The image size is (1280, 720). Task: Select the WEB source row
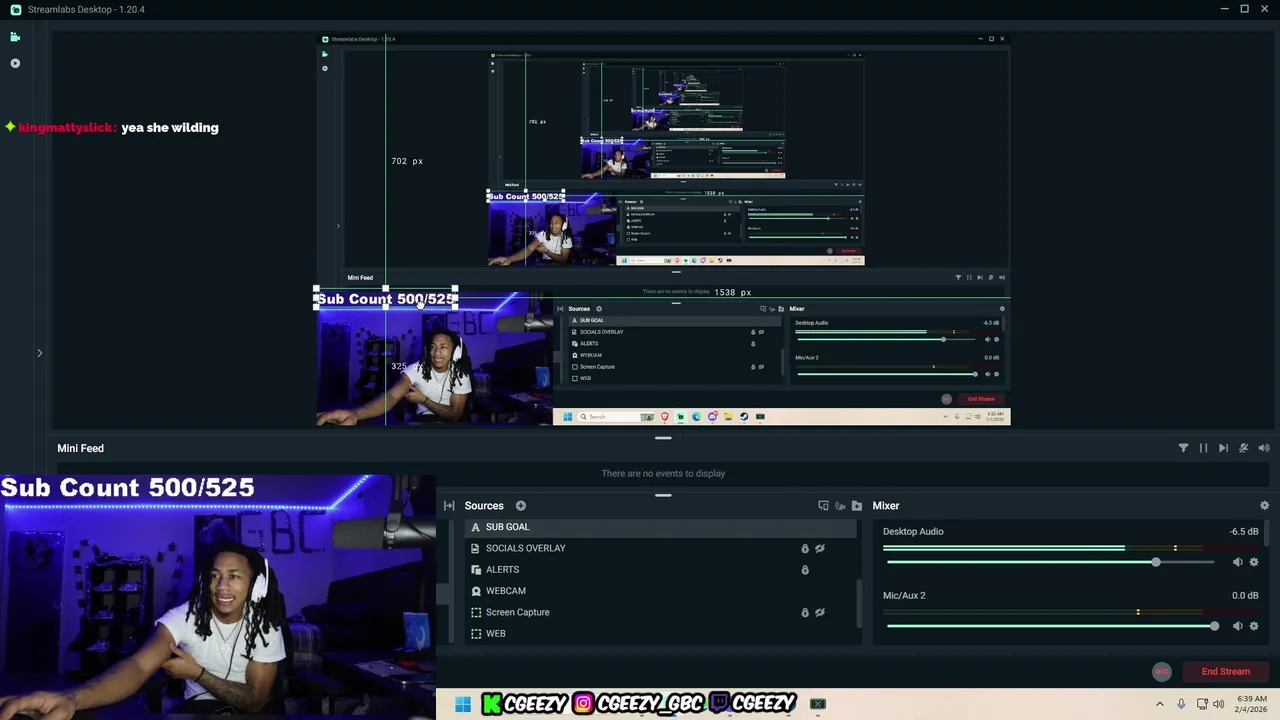point(662,633)
